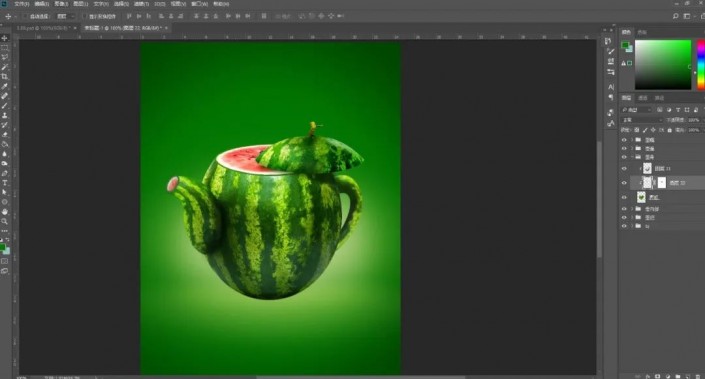Open the layer opacity percentage dropdown
The height and width of the screenshot is (379, 705).
(x=695, y=120)
